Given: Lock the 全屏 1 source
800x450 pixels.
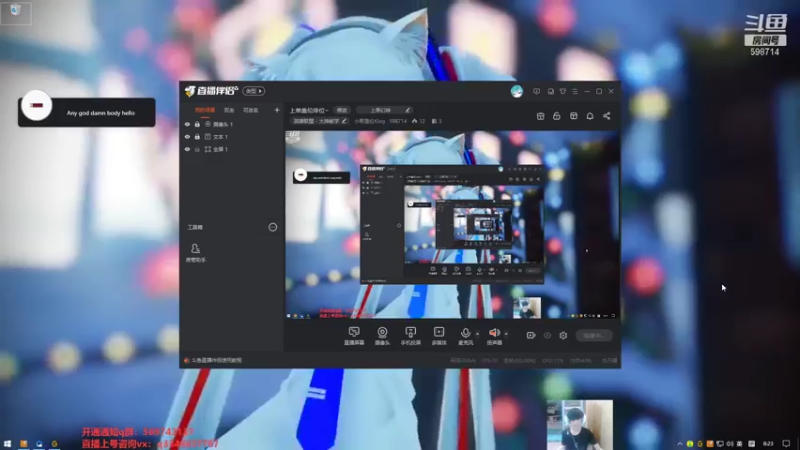Looking at the screenshot, I should [x=197, y=149].
